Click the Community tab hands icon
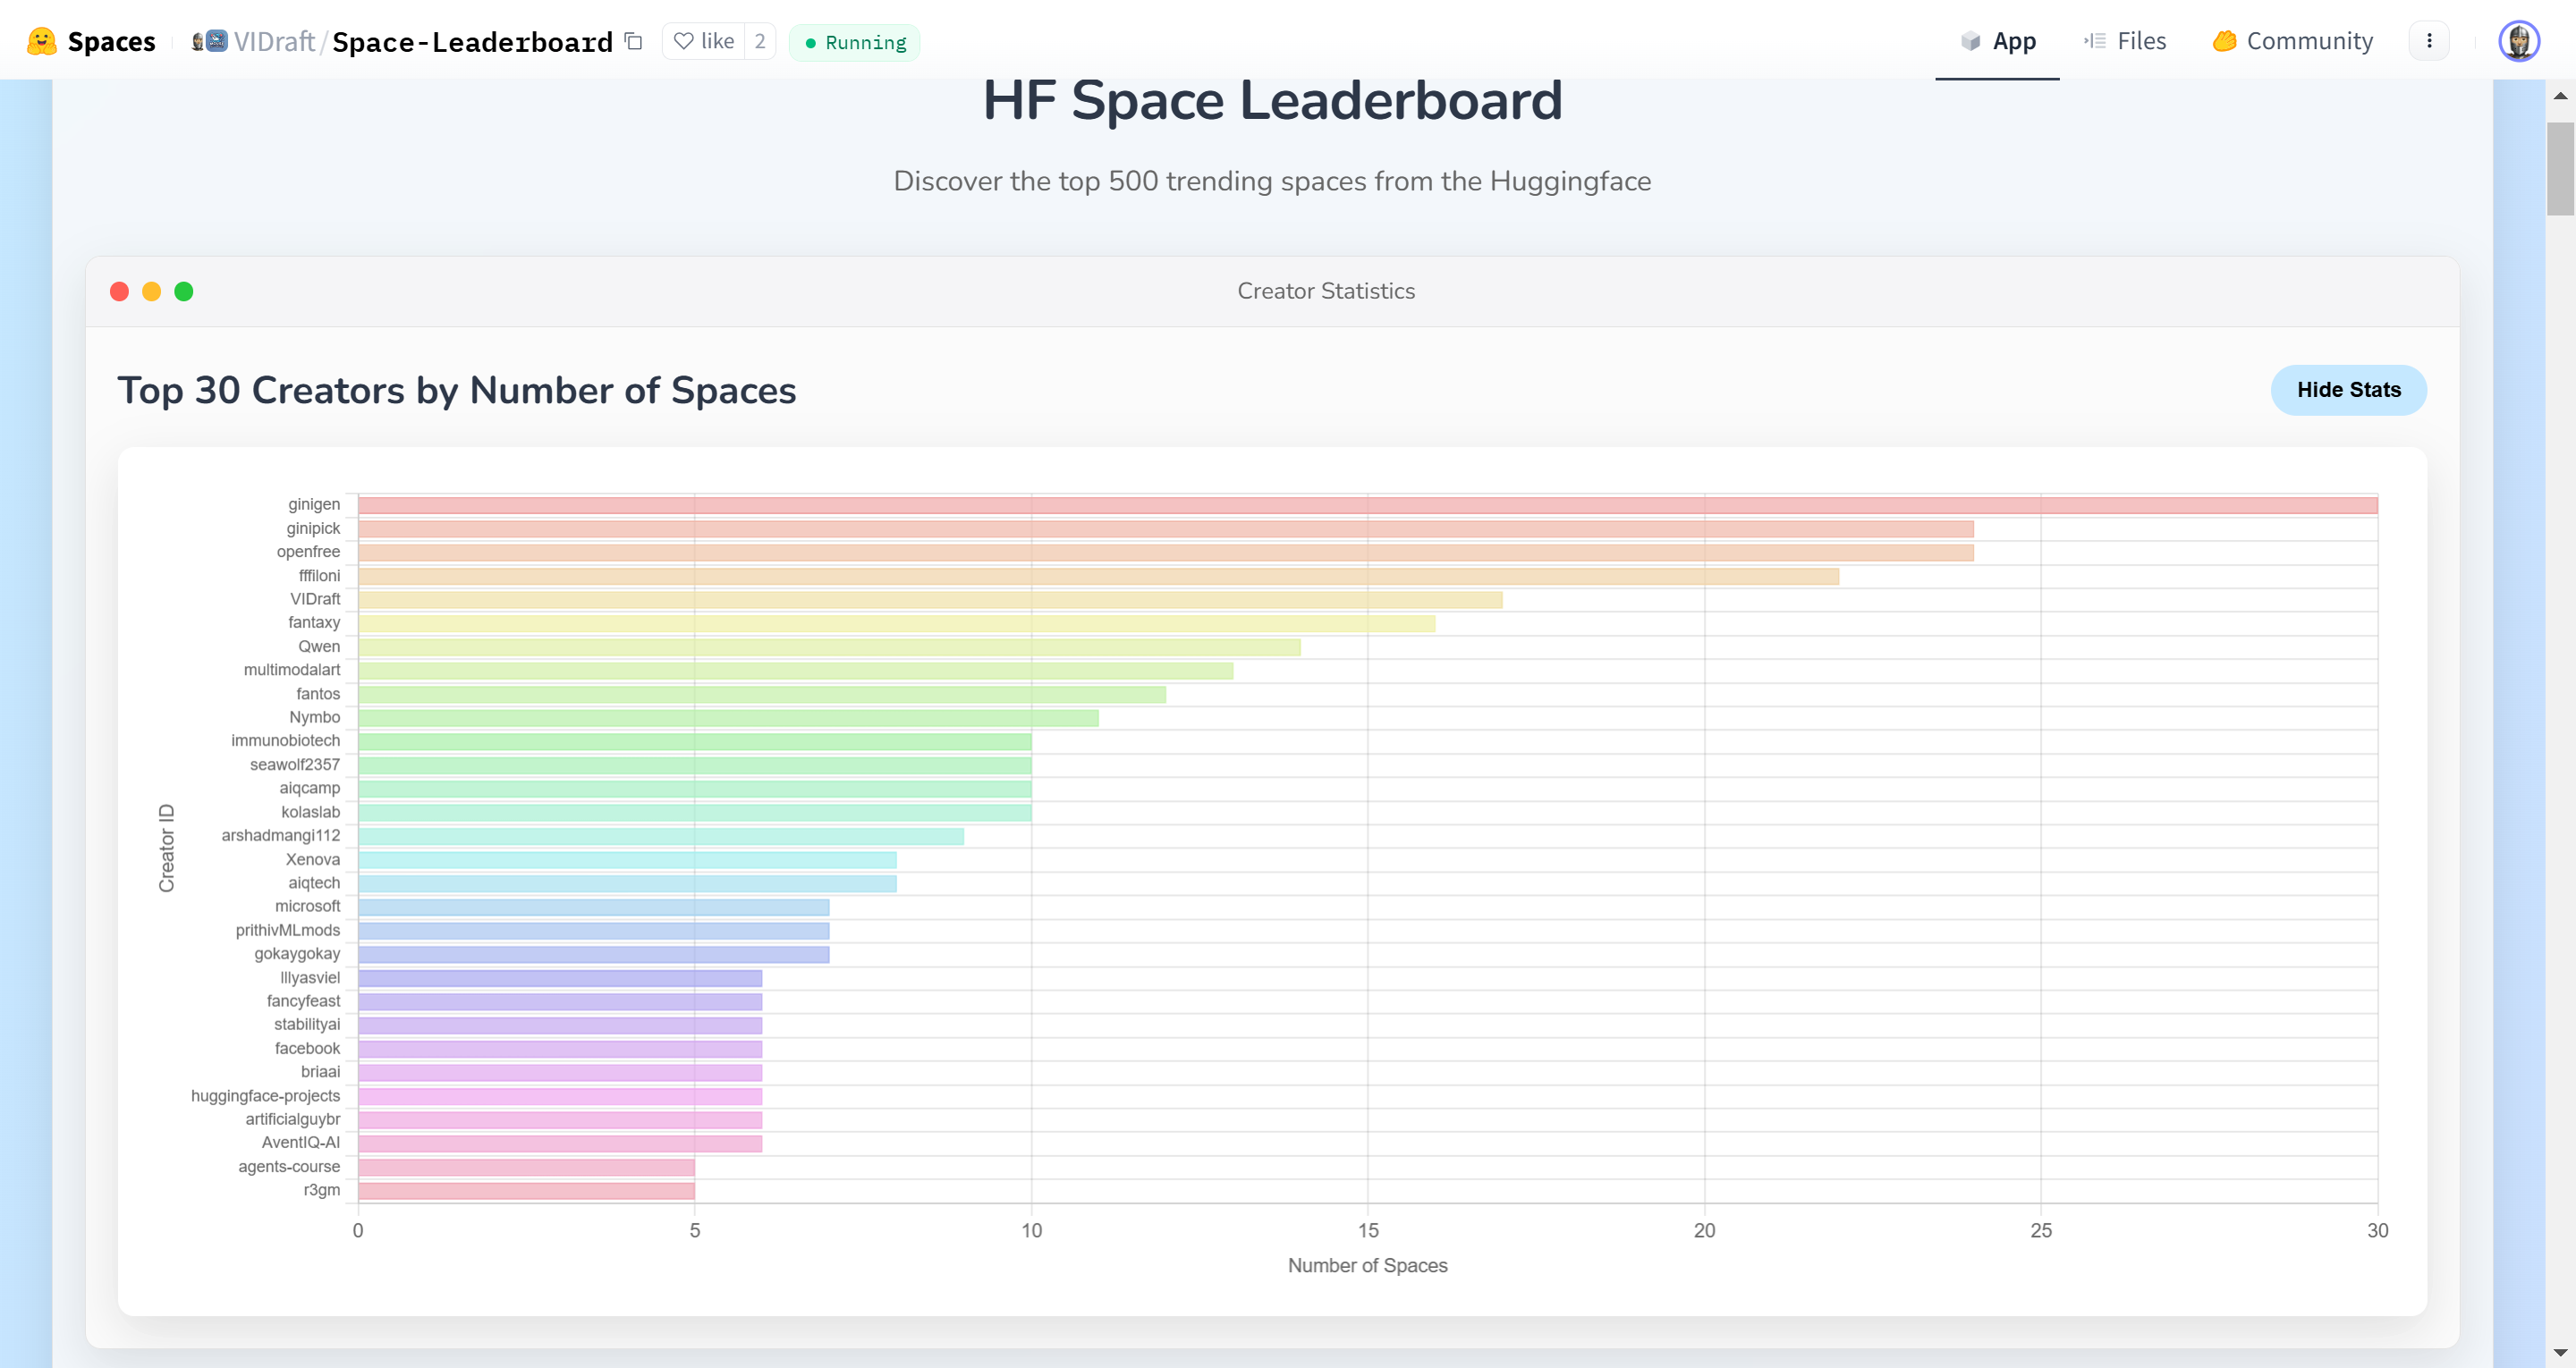 (x=2224, y=41)
